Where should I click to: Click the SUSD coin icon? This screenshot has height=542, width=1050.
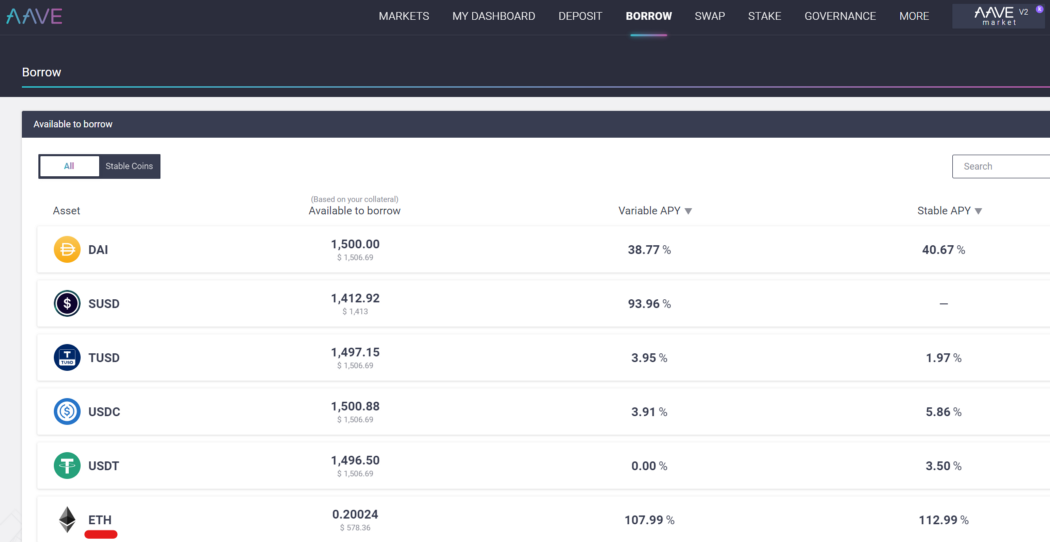click(x=67, y=303)
